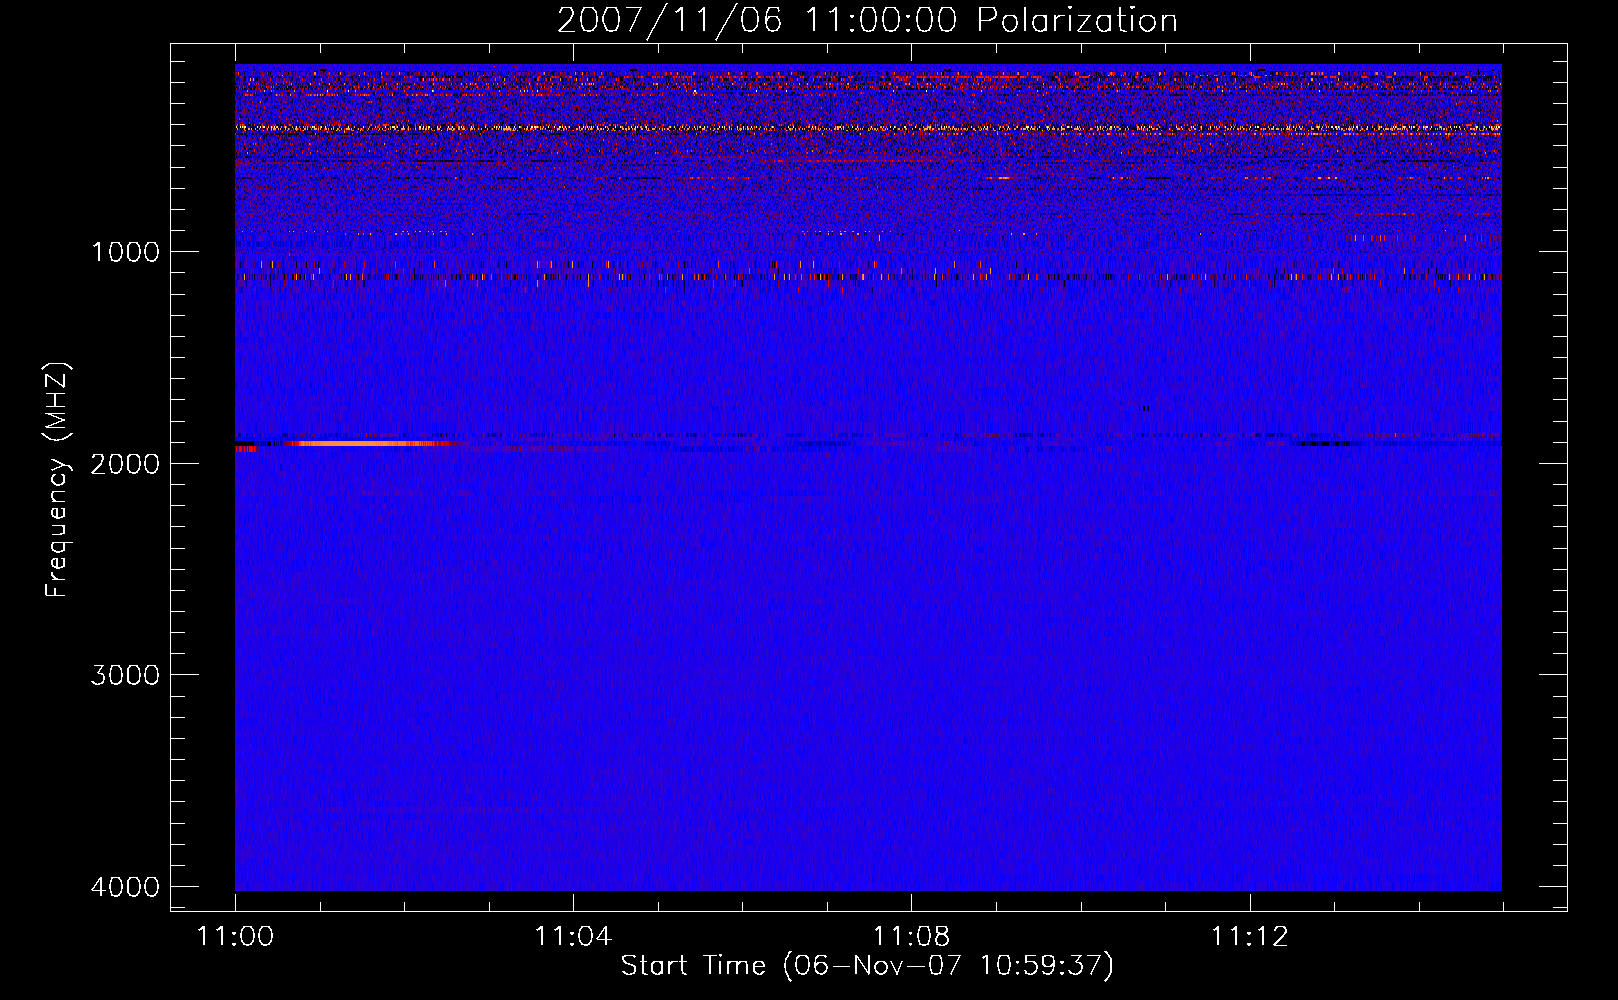The width and height of the screenshot is (1618, 1000).
Task: Select the 'Frequency (MHZ)' axis label
Action: click(x=57, y=479)
